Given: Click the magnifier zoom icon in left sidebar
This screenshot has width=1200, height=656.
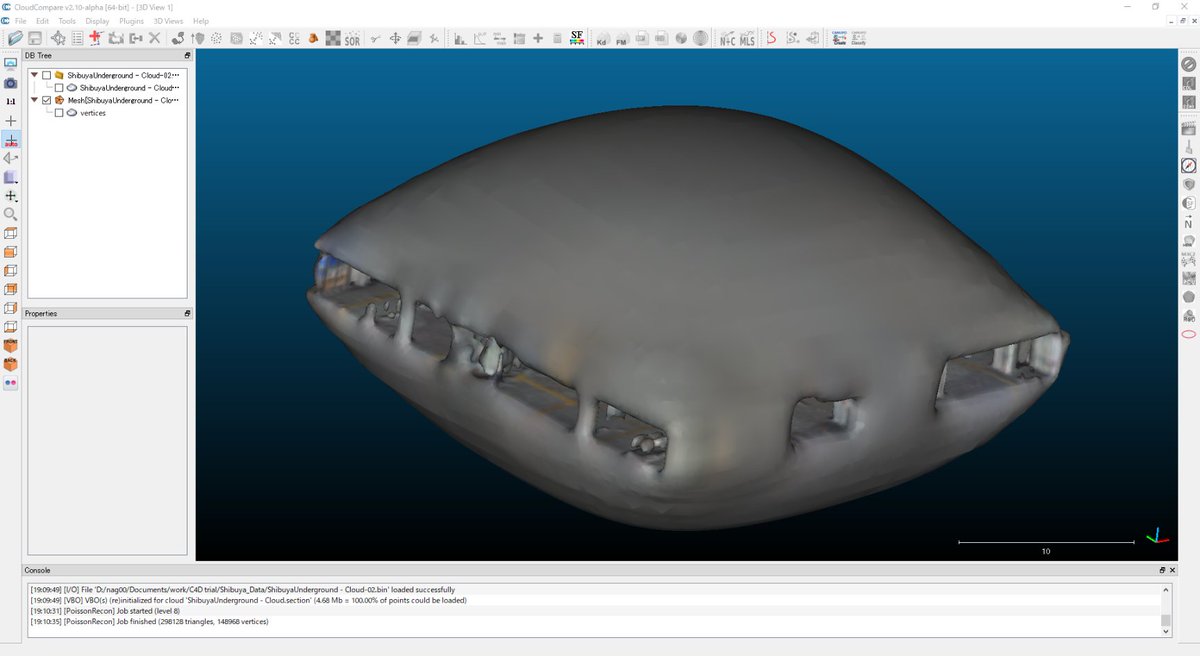Looking at the screenshot, I should click(10, 214).
